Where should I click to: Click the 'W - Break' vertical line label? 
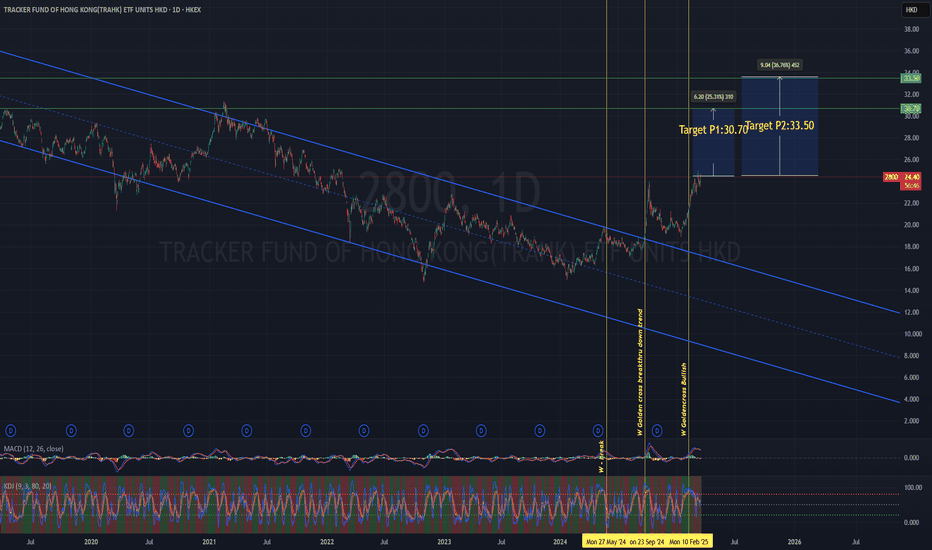601,457
